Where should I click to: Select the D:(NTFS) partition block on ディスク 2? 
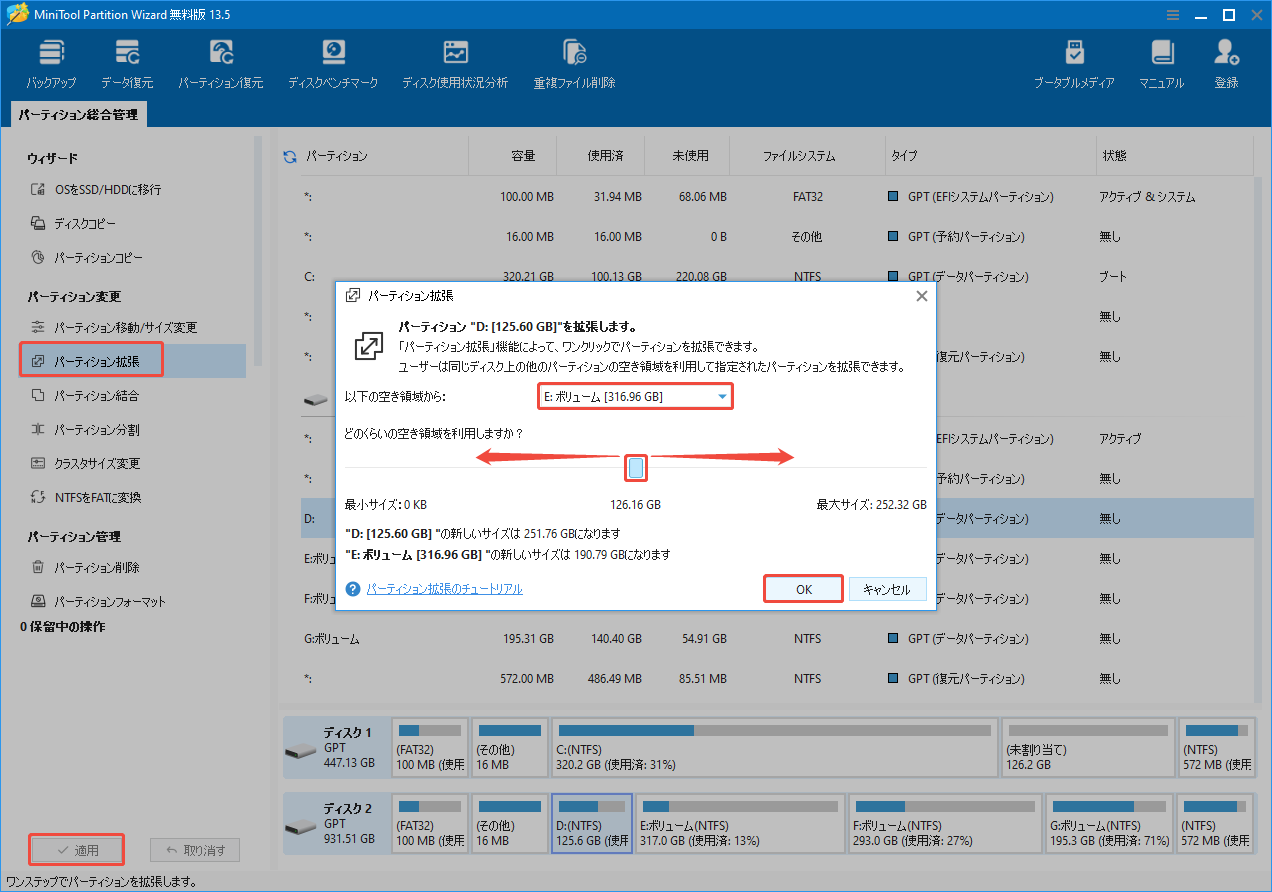coord(591,823)
